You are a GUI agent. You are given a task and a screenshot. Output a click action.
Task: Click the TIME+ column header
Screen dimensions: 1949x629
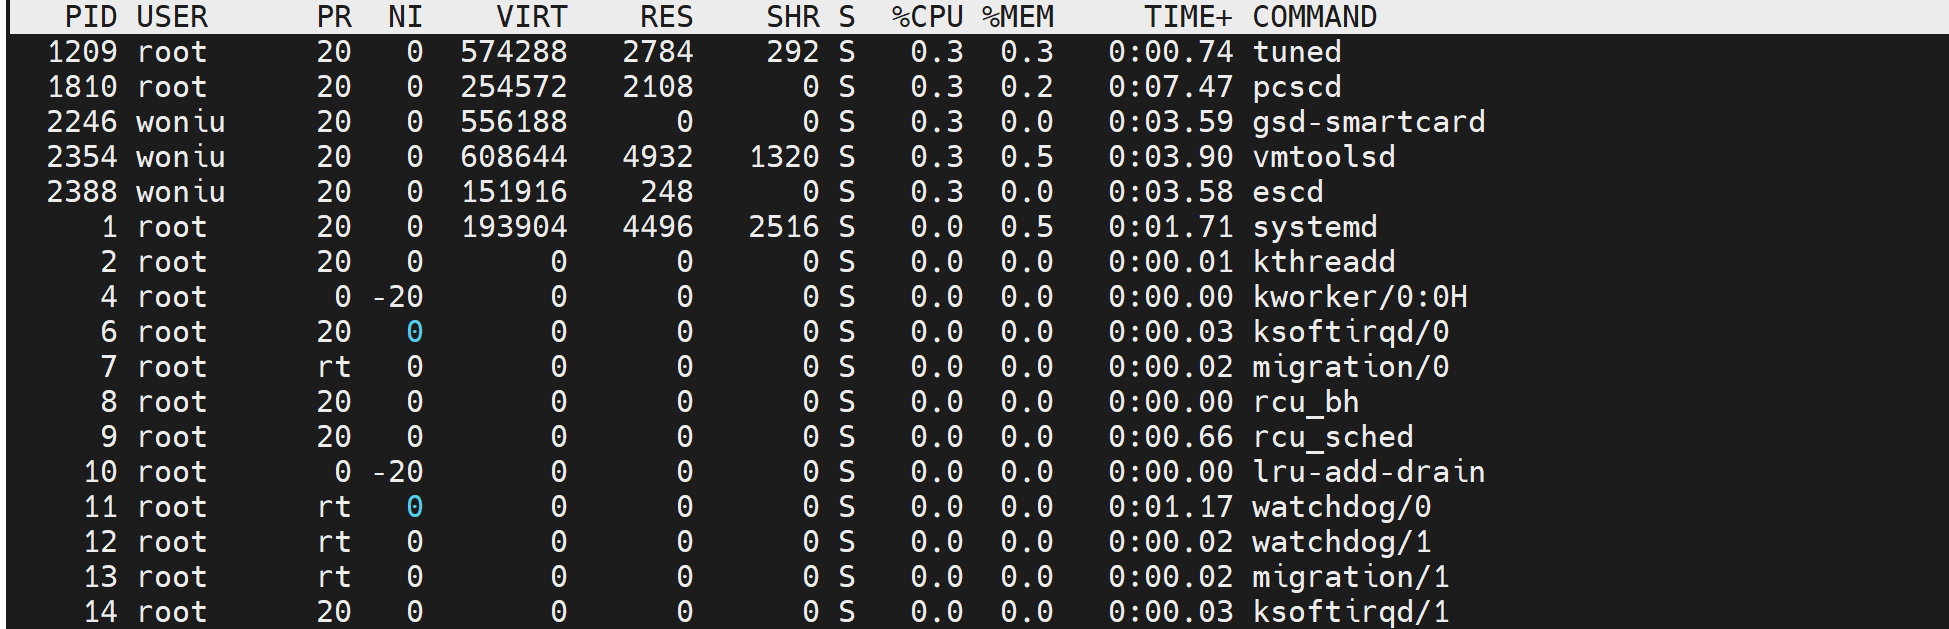pyautogui.click(x=1188, y=17)
